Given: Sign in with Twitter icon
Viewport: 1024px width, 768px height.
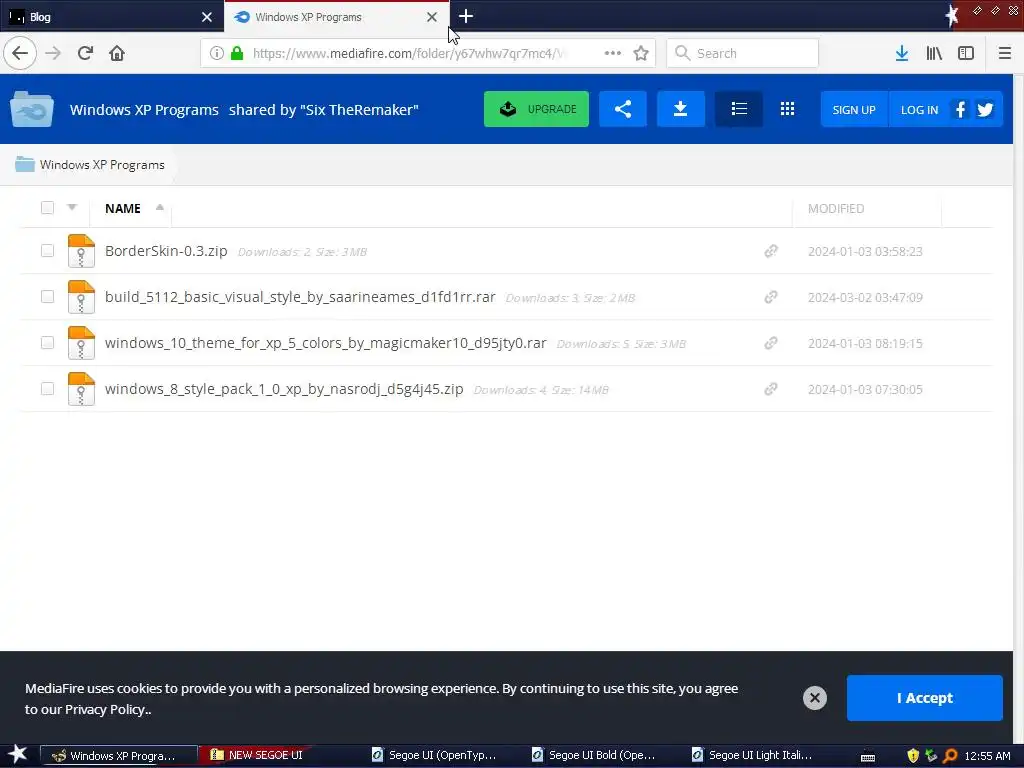Looking at the screenshot, I should pos(985,110).
